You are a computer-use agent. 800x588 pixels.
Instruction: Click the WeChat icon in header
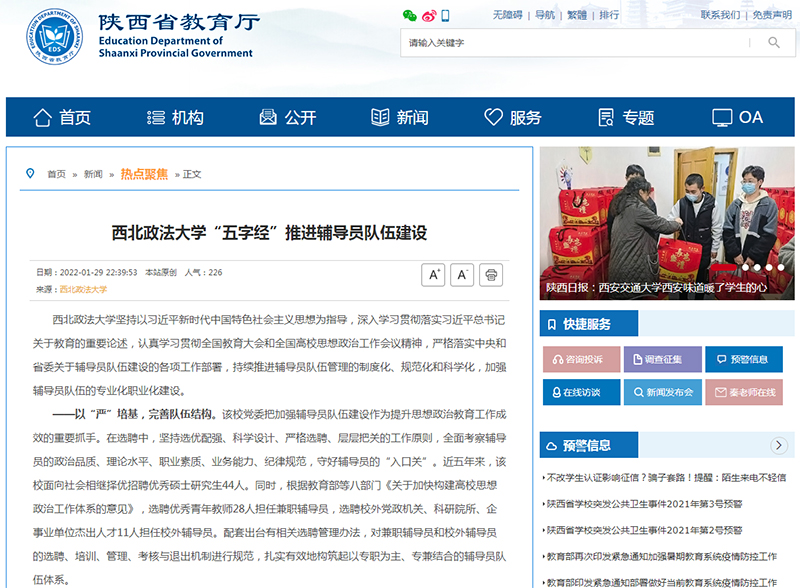[409, 16]
